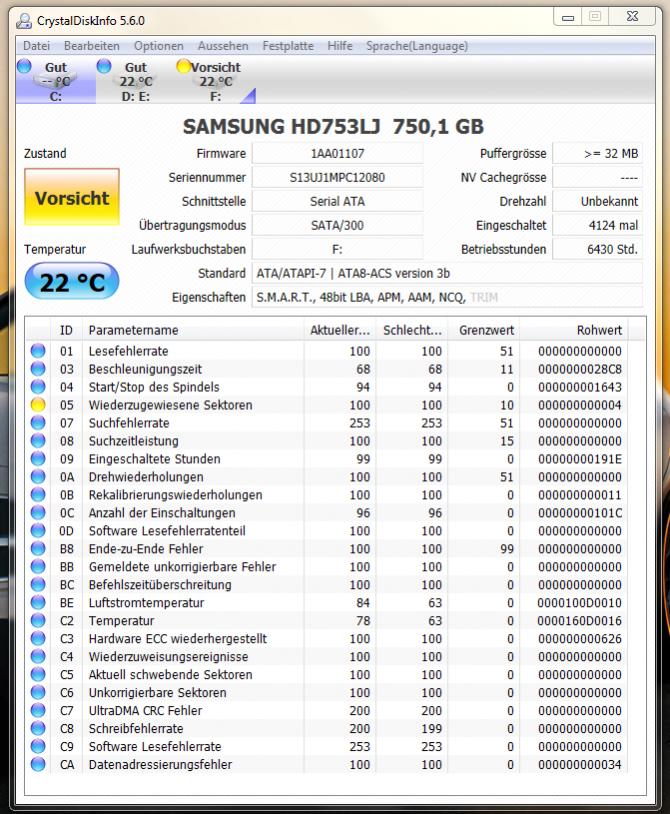
Task: Click the status icon for Befehlszeitüberschreitung
Action: [38, 585]
